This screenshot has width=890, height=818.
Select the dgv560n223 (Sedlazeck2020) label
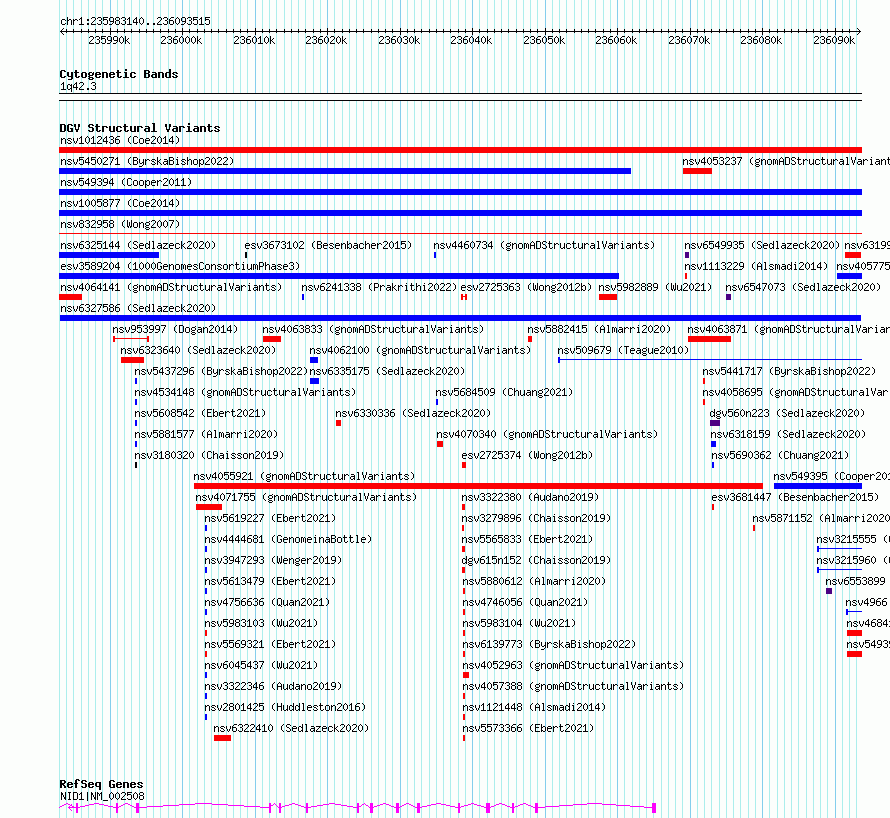(x=787, y=413)
